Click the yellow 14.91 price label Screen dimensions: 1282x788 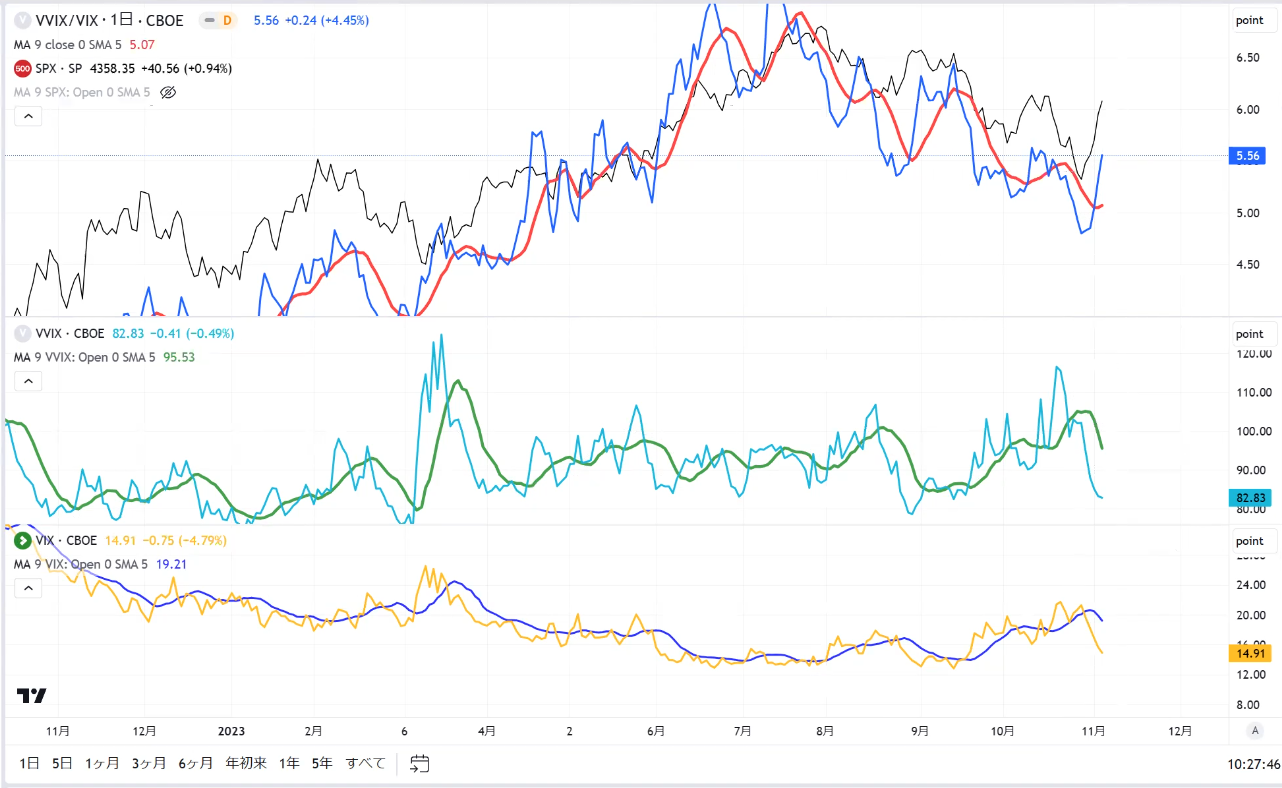pyautogui.click(x=1248, y=654)
